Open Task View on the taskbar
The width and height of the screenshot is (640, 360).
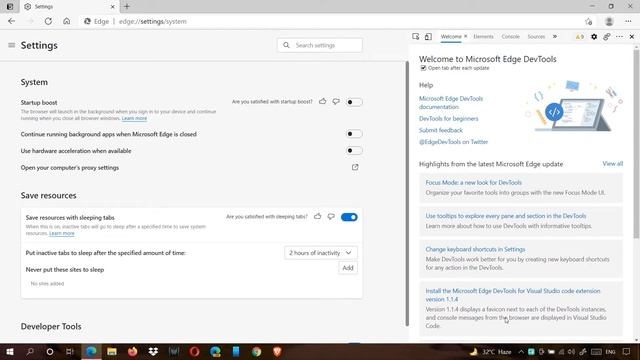click(x=70, y=351)
